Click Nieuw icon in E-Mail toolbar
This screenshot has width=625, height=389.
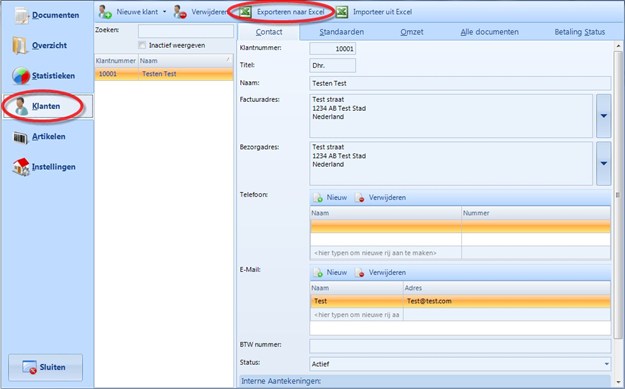pos(318,273)
